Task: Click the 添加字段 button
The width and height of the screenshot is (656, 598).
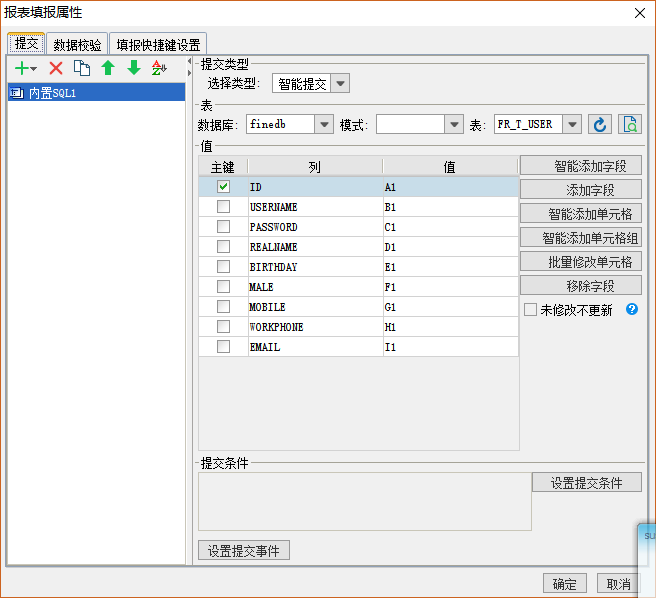Action: (x=581, y=190)
